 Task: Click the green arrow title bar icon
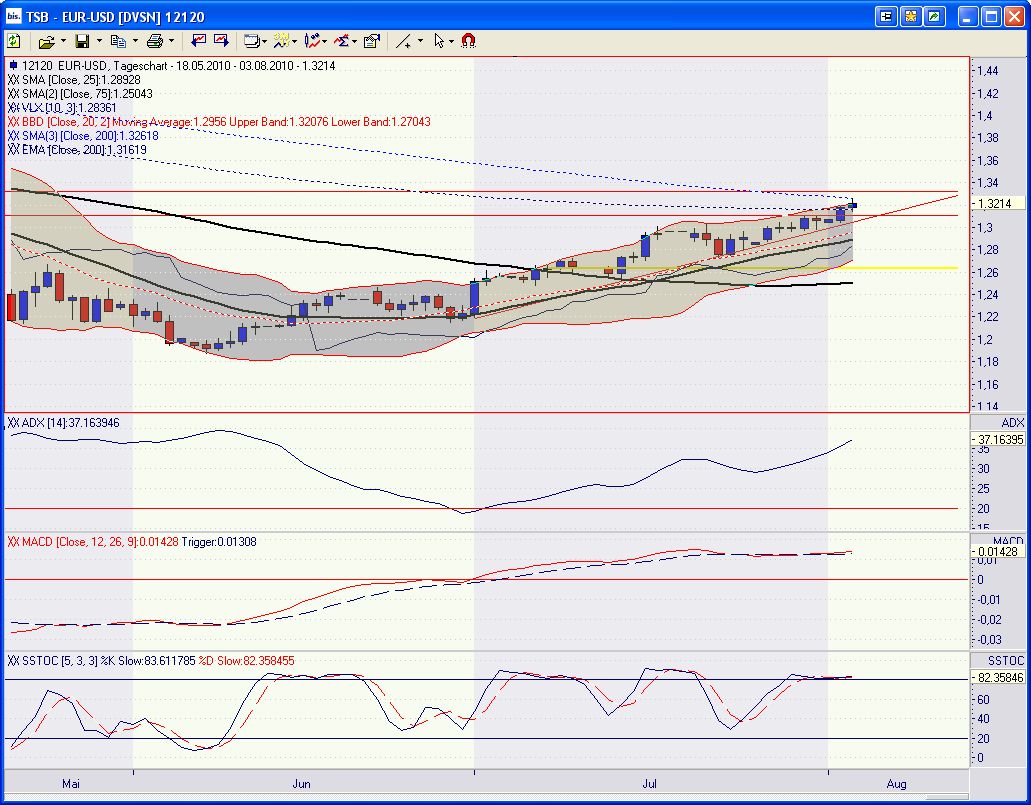934,16
